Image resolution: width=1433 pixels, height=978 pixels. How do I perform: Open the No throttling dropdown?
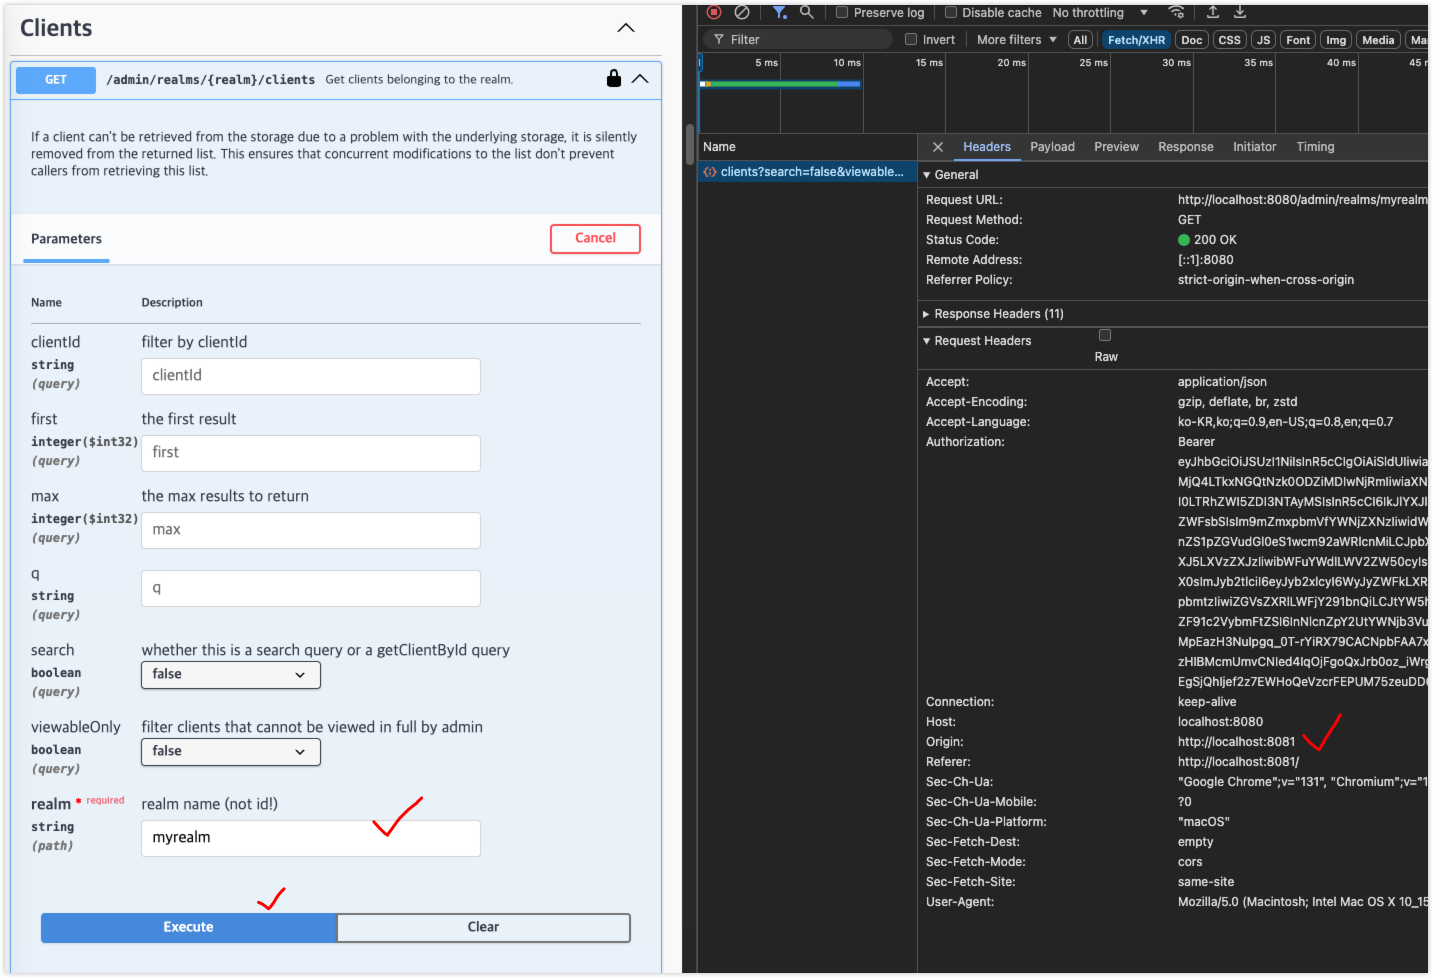[x=1100, y=13]
